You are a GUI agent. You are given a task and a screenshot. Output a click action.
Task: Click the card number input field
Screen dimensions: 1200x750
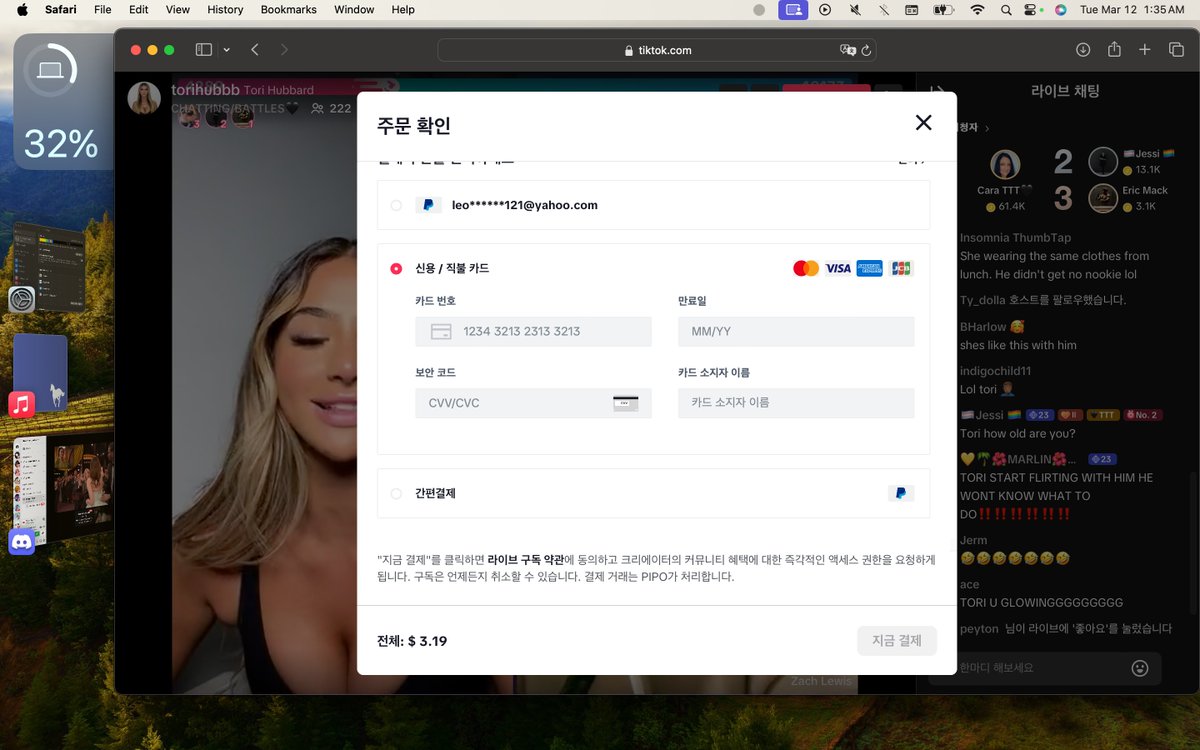point(533,331)
